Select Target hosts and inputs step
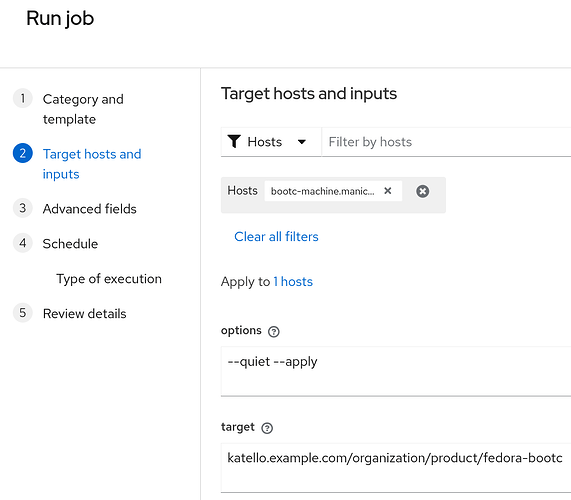This screenshot has width=571, height=500. click(92, 164)
